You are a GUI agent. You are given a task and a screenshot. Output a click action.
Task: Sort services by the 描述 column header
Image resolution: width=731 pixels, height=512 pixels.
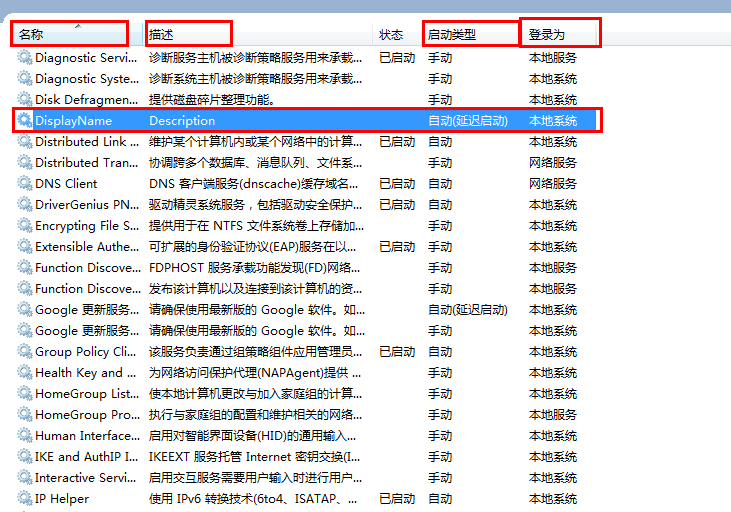click(x=258, y=34)
